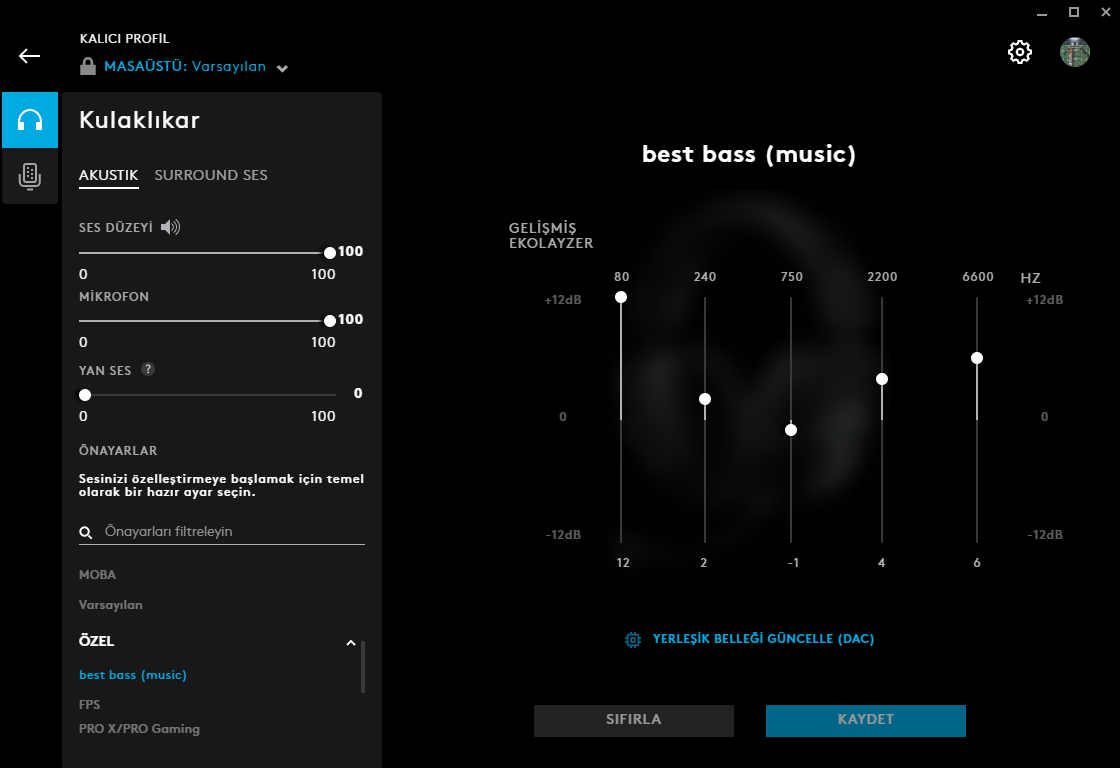Select the FPS preset
The image size is (1120, 768).
pyautogui.click(x=89, y=704)
